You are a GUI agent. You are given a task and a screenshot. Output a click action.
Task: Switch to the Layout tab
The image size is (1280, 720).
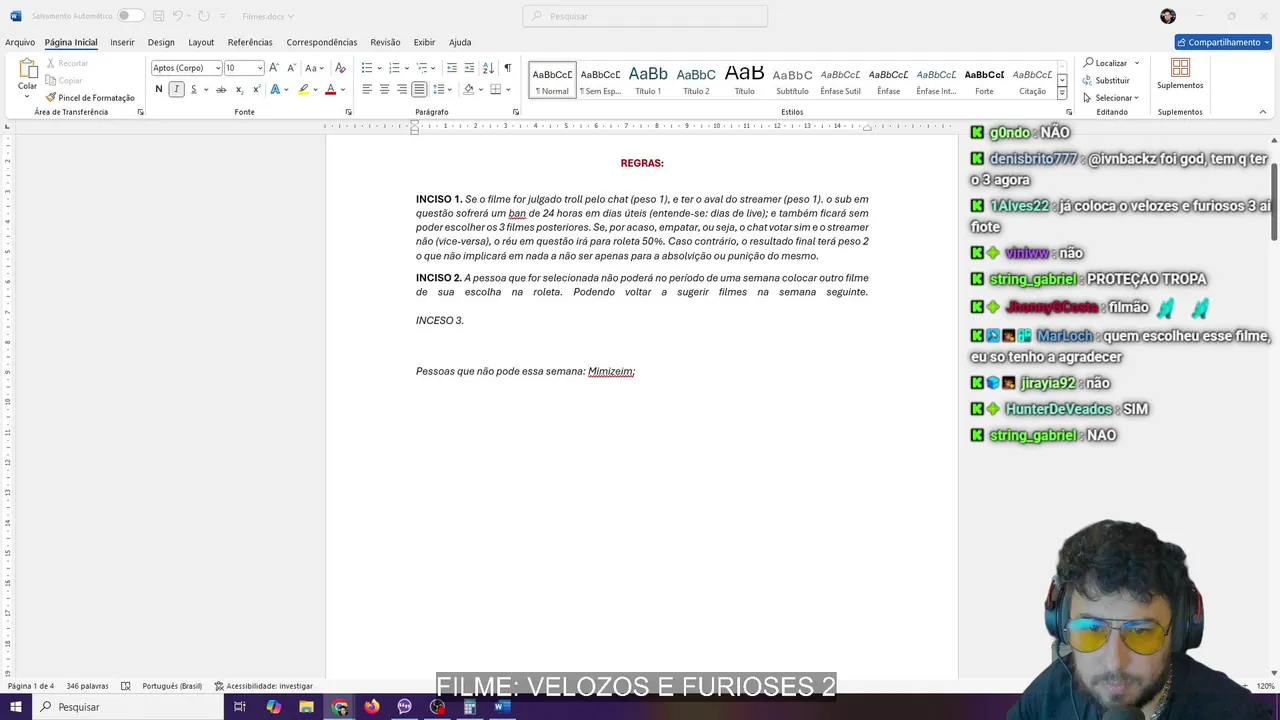201,42
